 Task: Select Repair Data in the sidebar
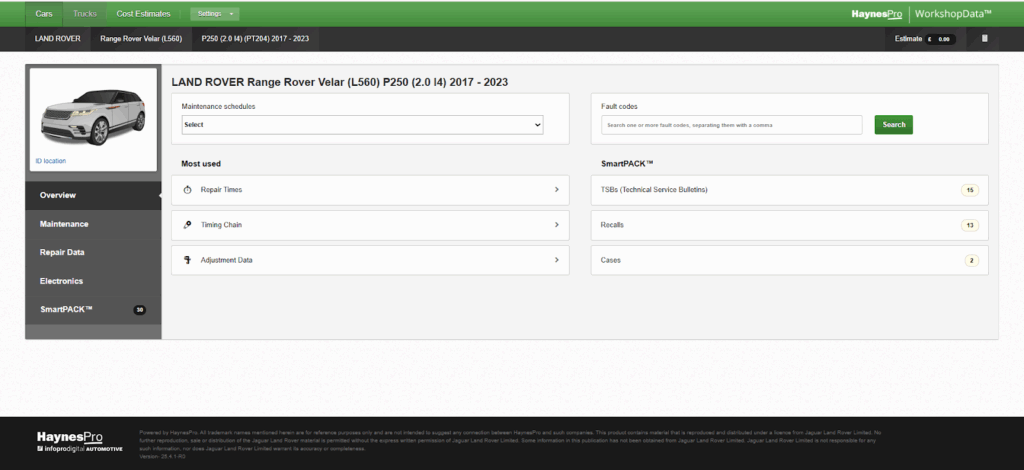pyautogui.click(x=61, y=253)
